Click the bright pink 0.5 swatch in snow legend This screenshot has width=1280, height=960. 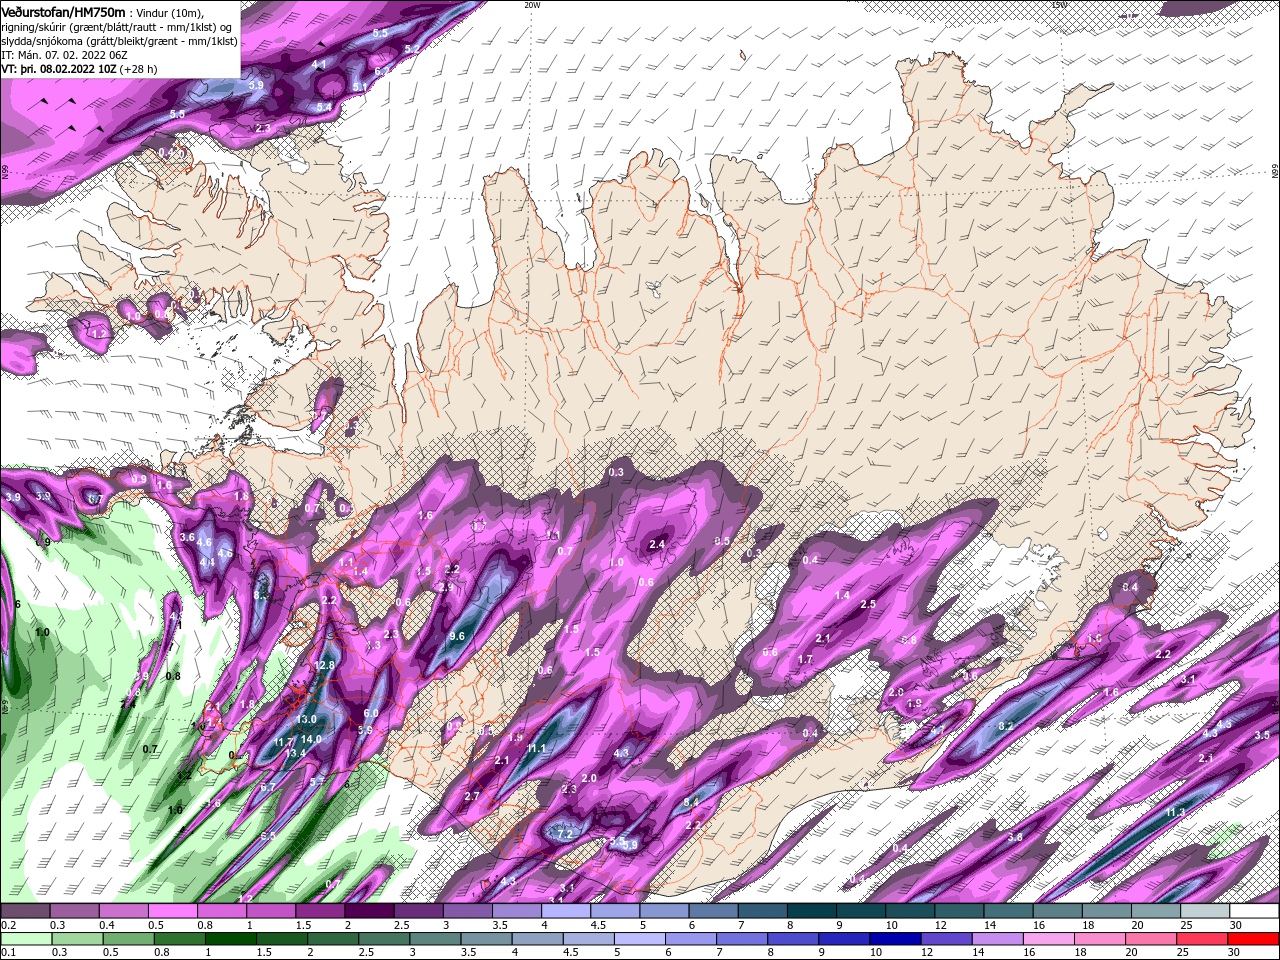[x=172, y=910]
